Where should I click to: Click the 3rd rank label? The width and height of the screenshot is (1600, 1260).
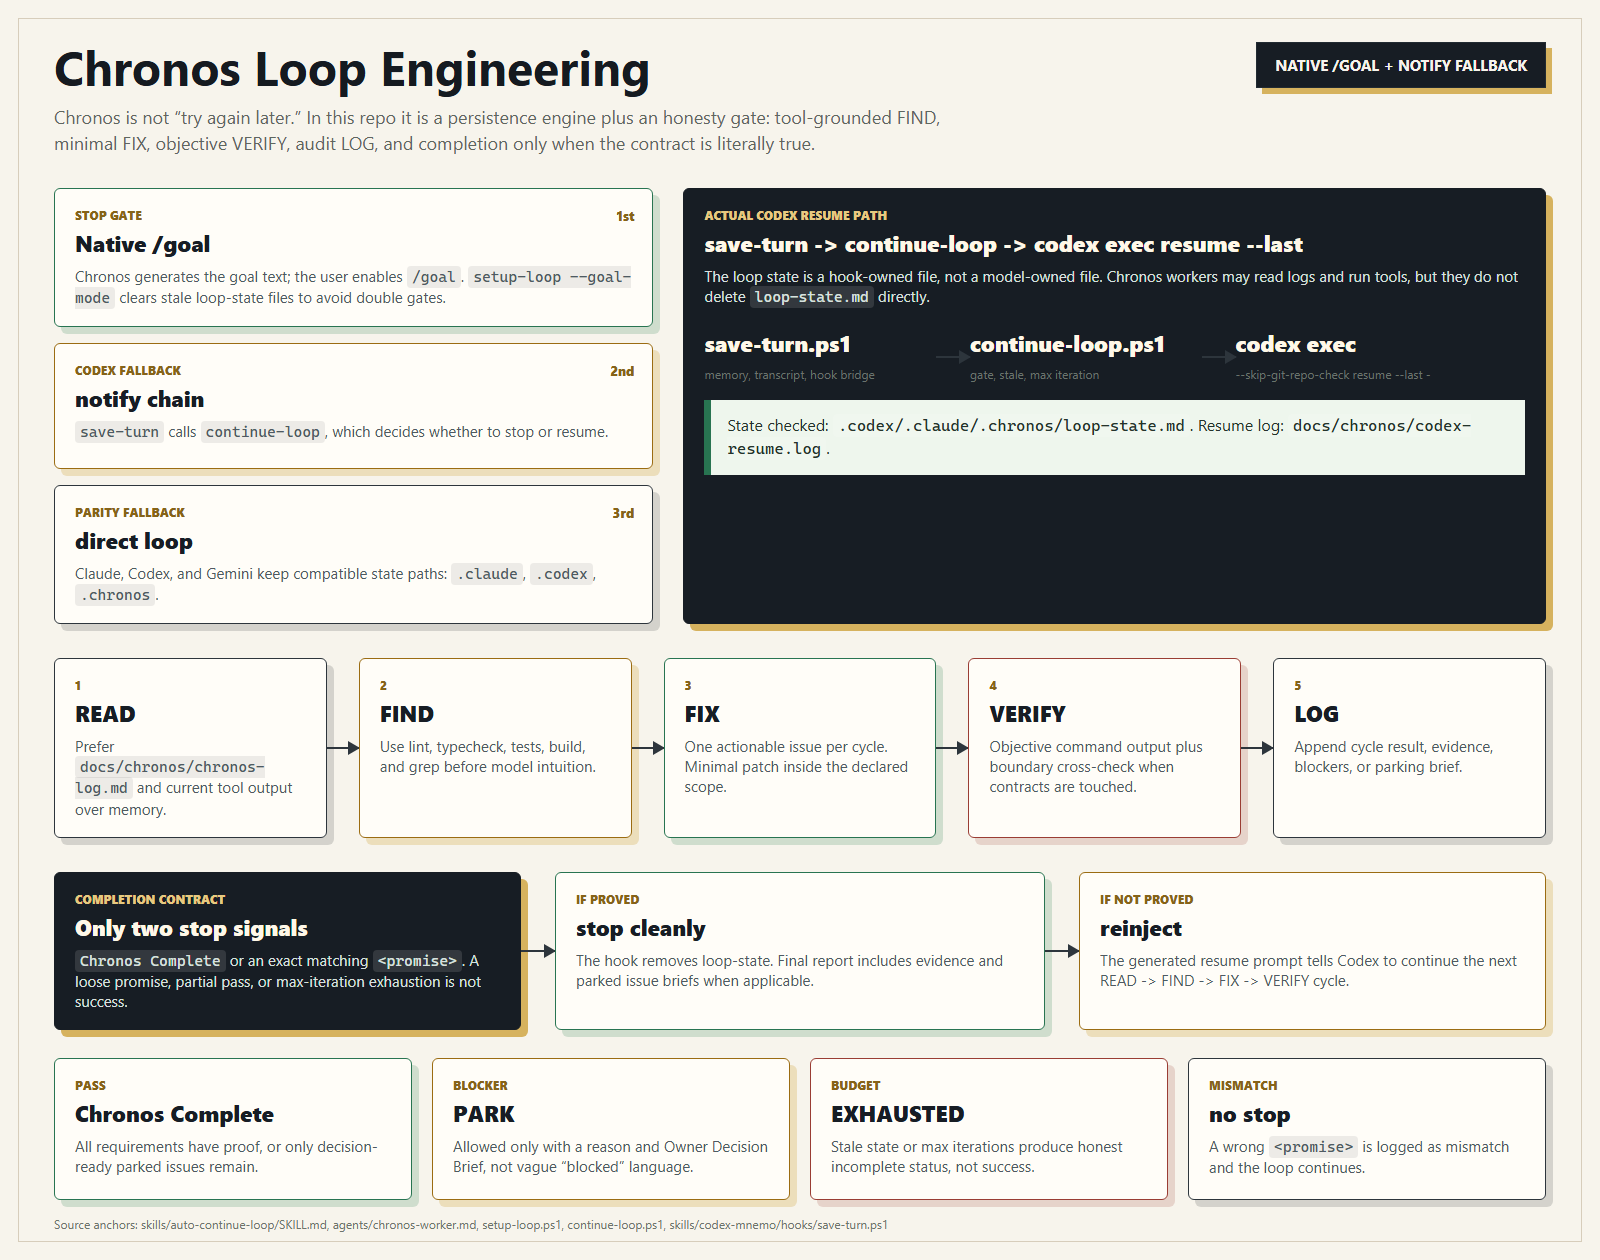pos(623,513)
